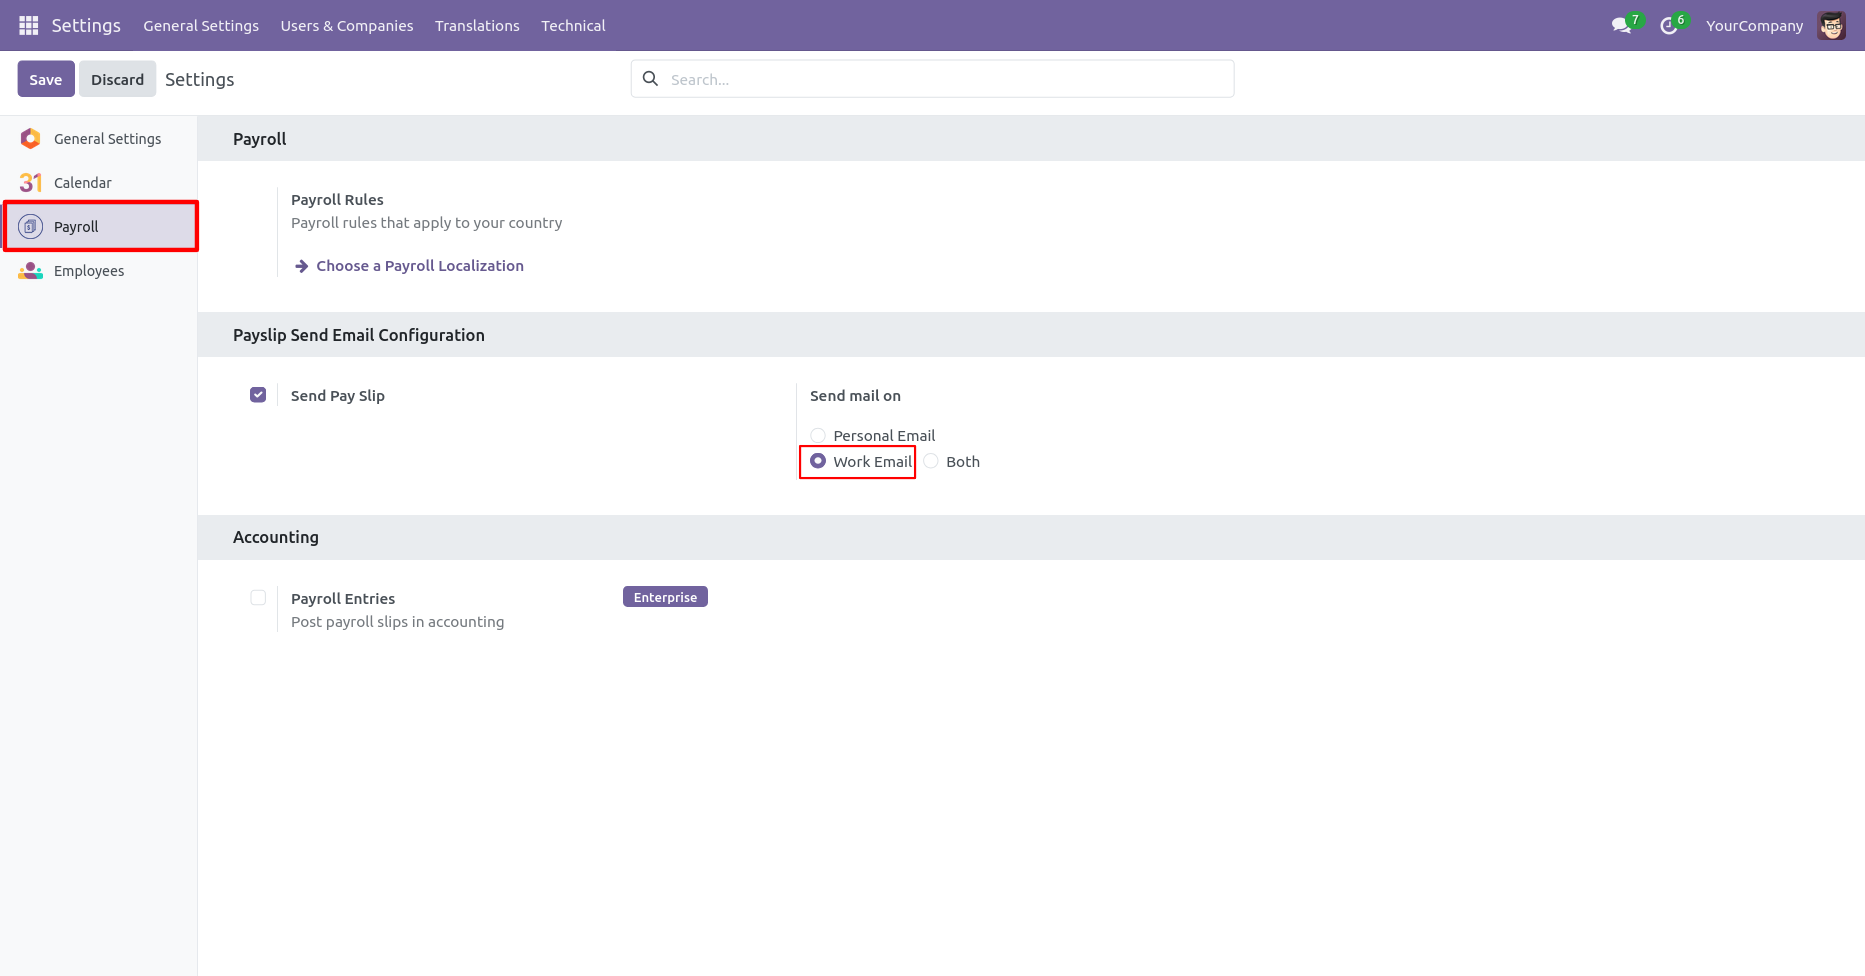Follow the Choose a Payroll Localization link
Image resolution: width=1865 pixels, height=976 pixels.
click(419, 266)
